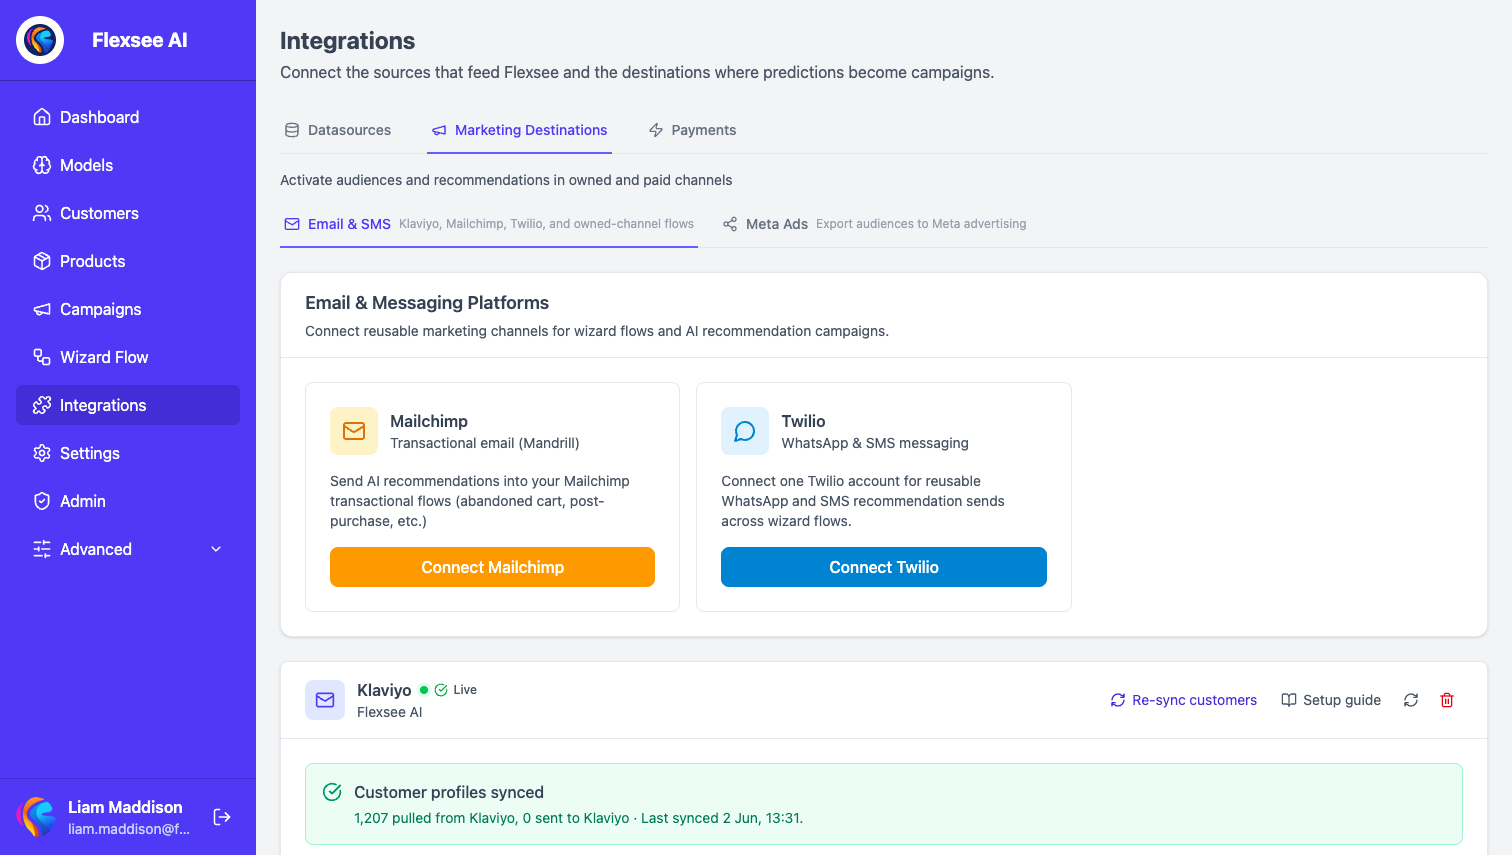The height and width of the screenshot is (855, 1512).
Task: Click the Settings gear icon
Action: click(x=42, y=453)
